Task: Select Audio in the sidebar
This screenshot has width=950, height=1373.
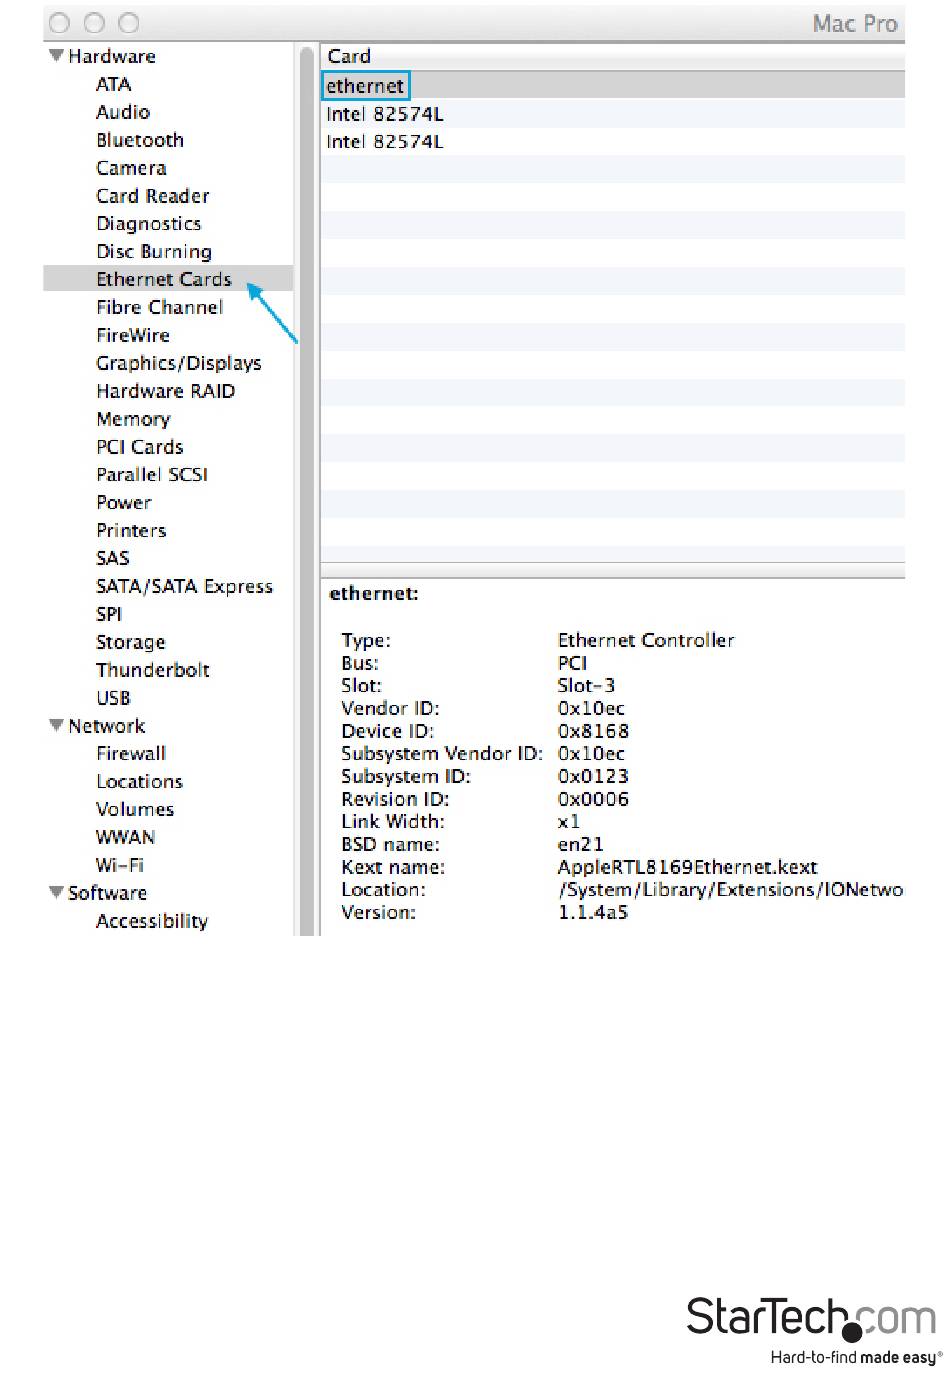Action: [123, 112]
